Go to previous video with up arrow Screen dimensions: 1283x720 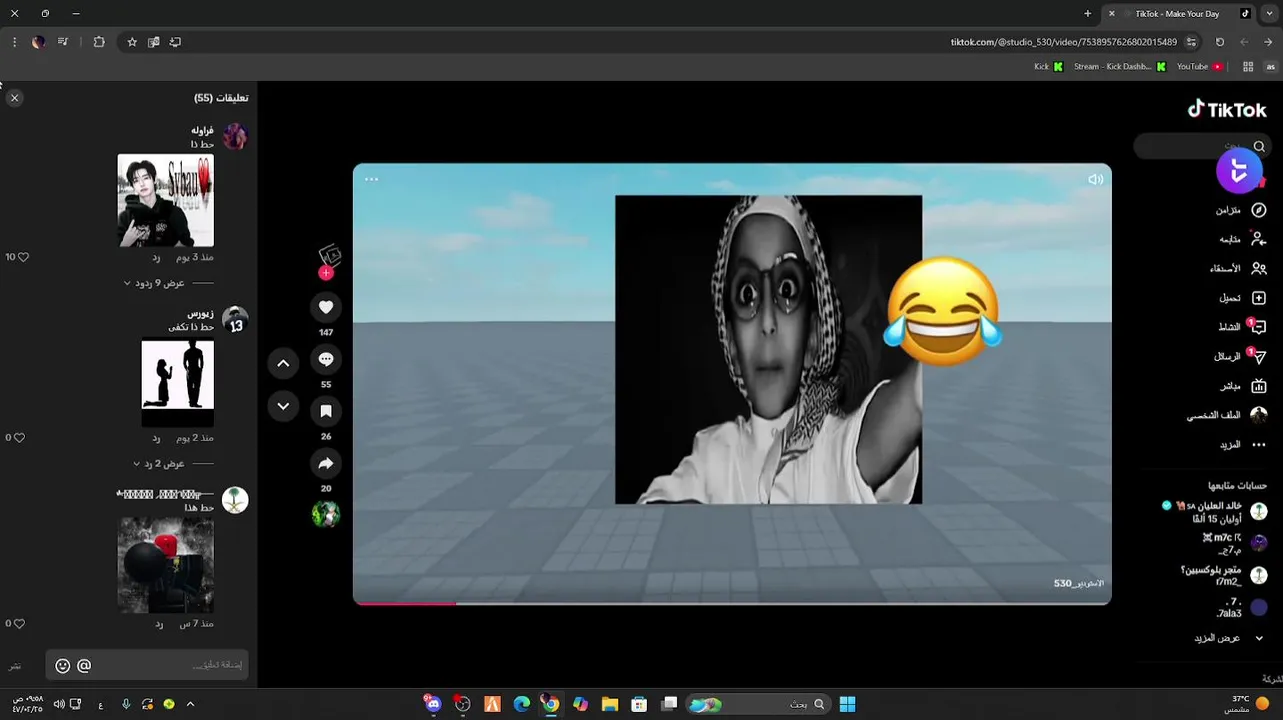(283, 364)
